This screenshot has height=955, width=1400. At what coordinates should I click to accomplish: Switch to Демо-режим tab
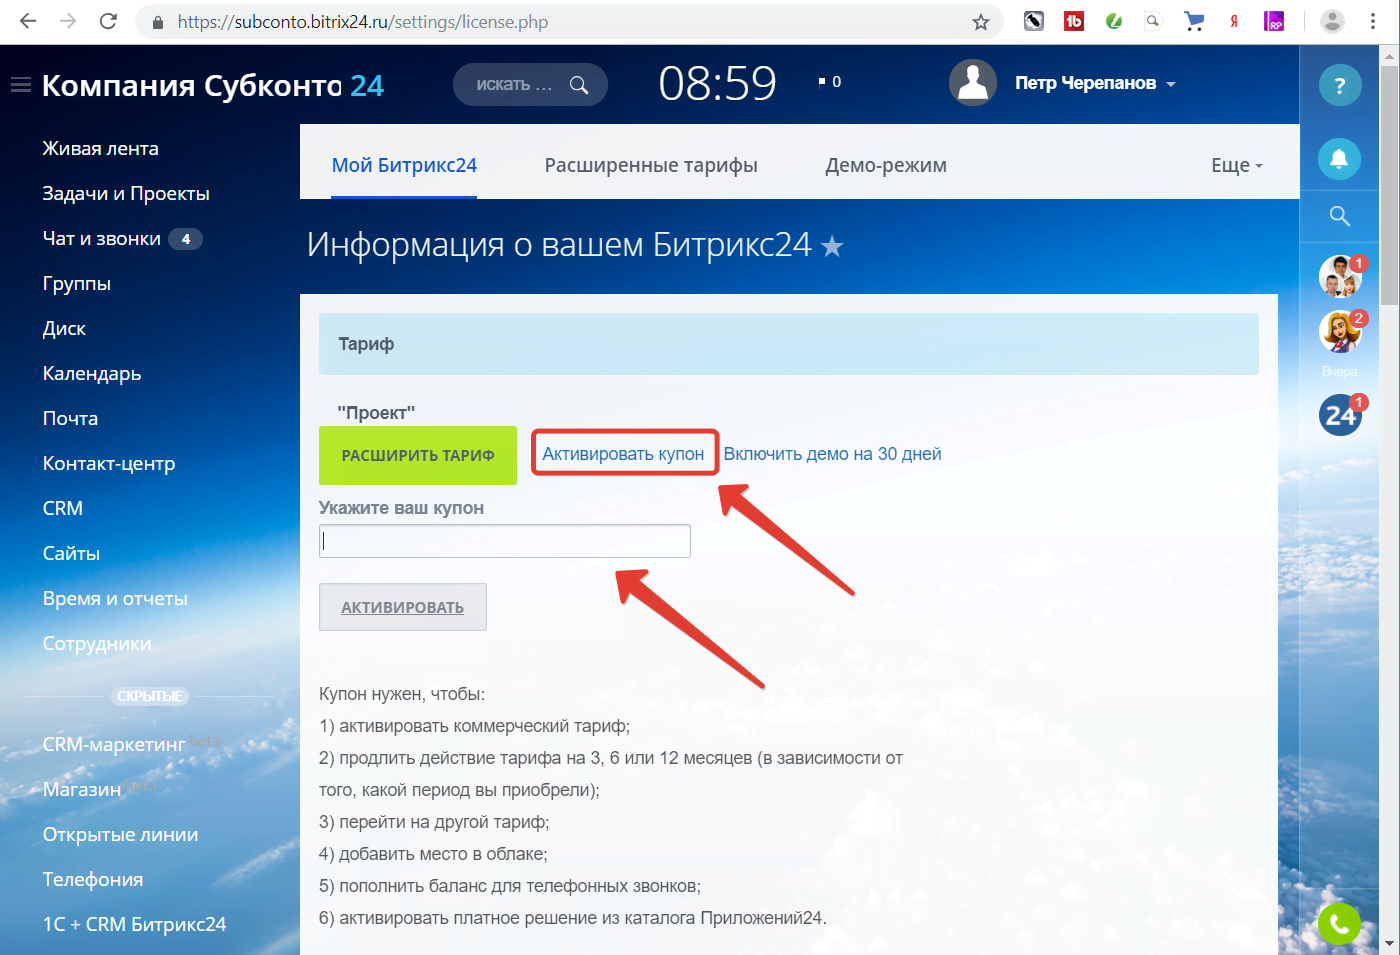886,166
